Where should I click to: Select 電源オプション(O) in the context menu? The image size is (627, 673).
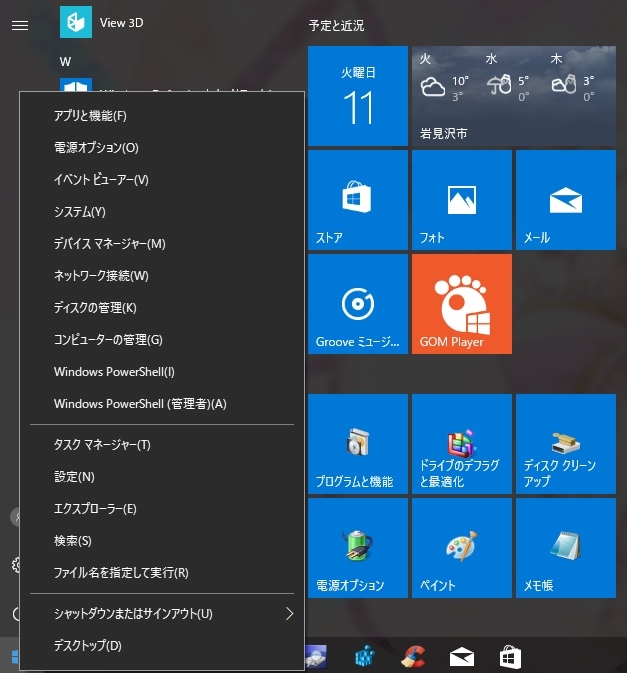[162, 148]
